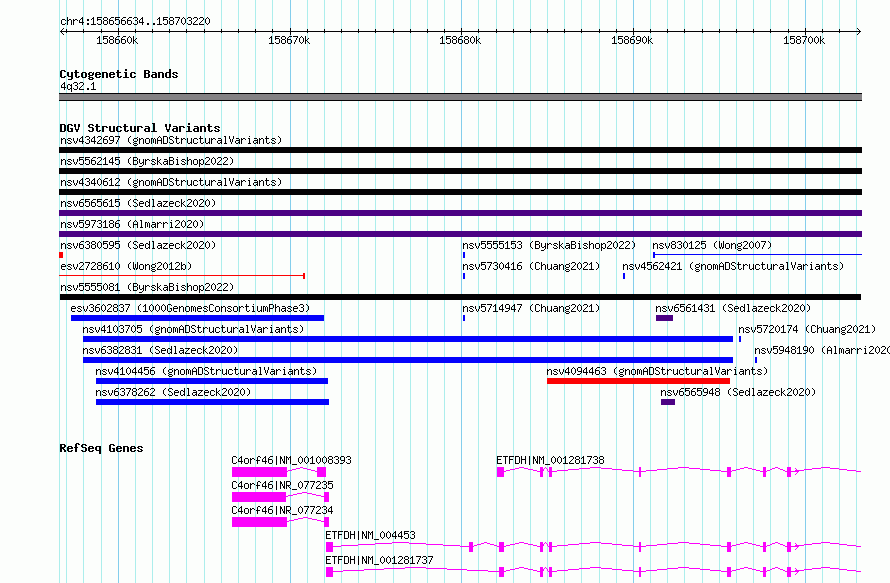Image resolution: width=890 pixels, height=583 pixels.
Task: Select the purple bar under nsv6565615
Action: (x=460, y=213)
